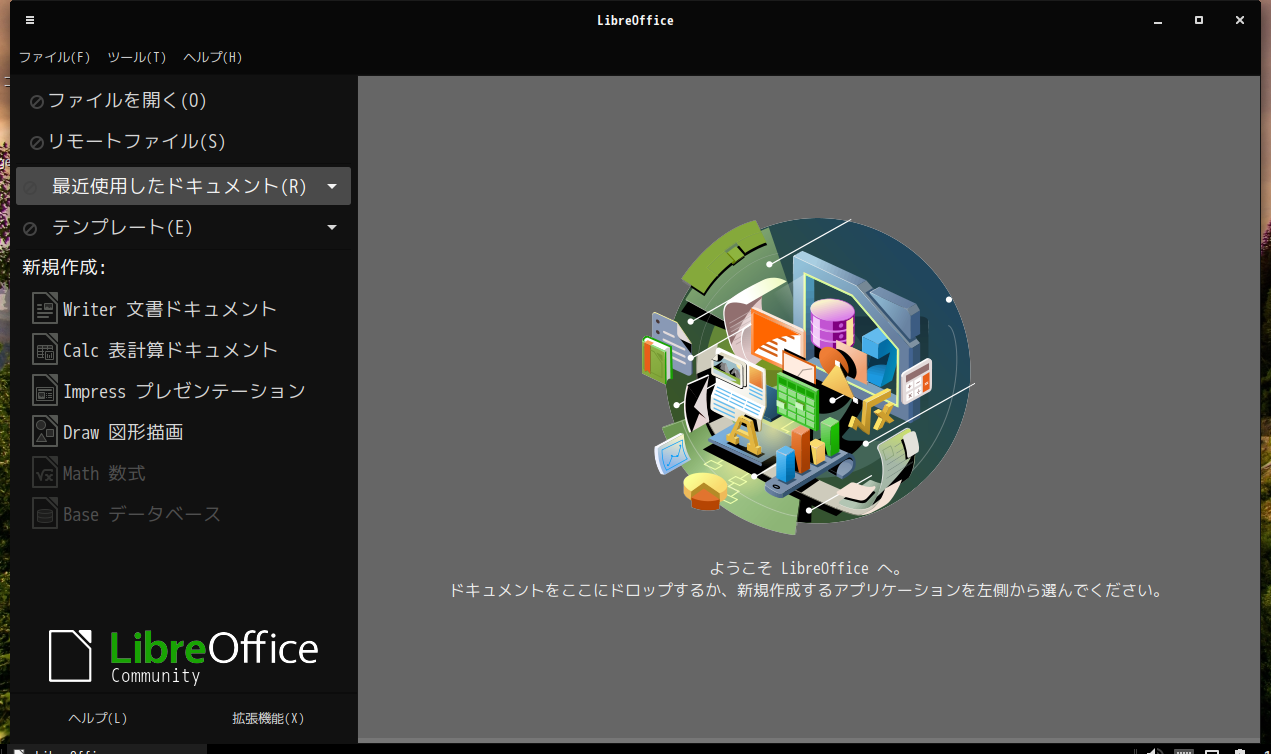Viewport: 1271px width, 754px height.
Task: Click リモートファイル(S) button
Action: coord(183,141)
